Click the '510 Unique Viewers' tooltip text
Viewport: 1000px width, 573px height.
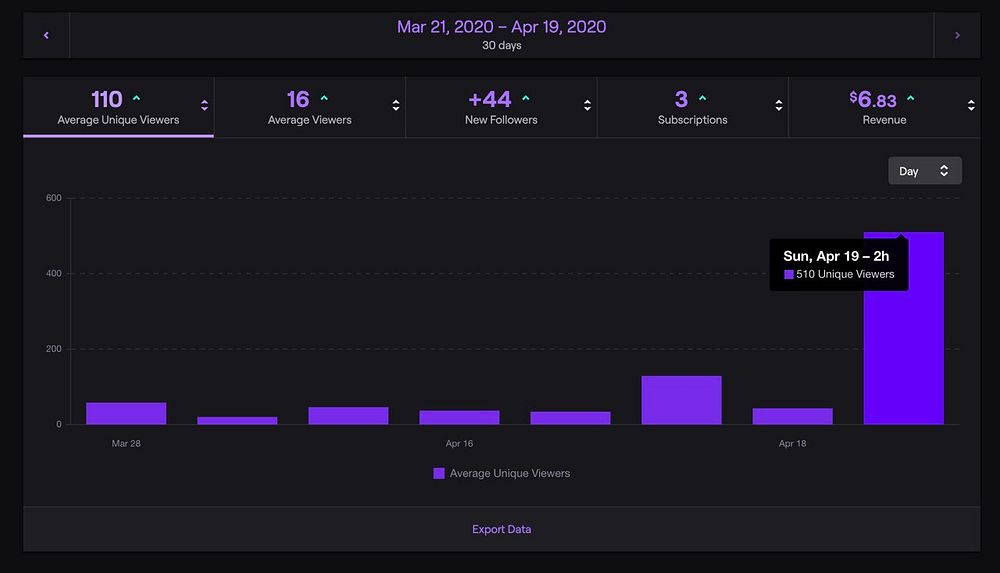coord(845,274)
